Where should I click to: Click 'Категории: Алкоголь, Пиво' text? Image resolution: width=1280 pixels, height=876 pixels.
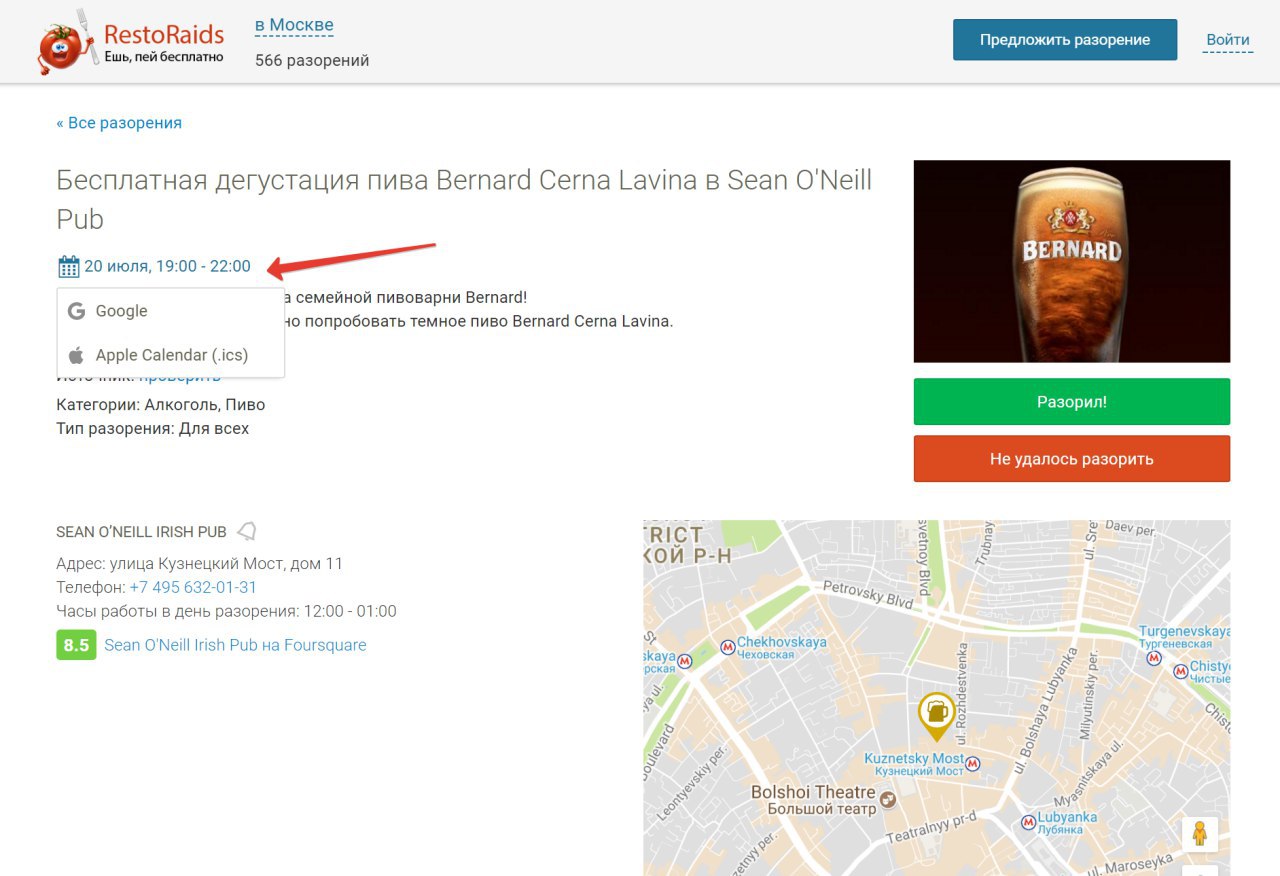tap(160, 404)
